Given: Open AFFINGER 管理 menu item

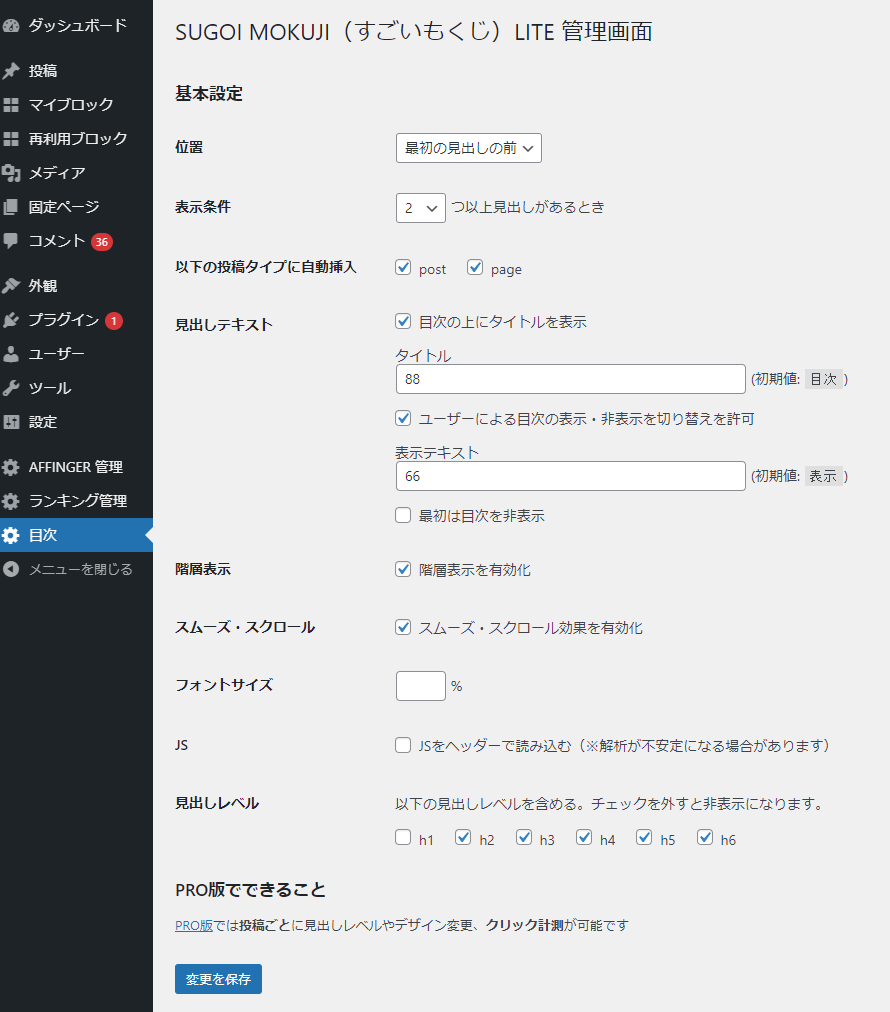Looking at the screenshot, I should [76, 467].
